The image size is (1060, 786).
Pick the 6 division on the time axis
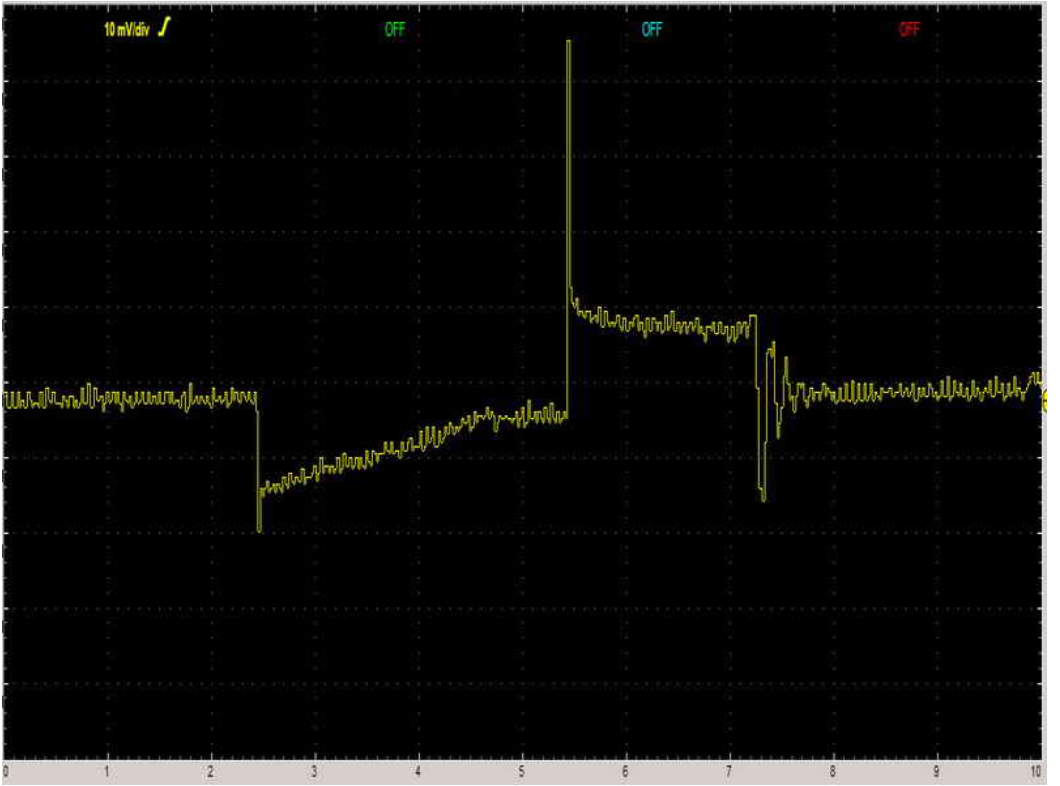626,772
